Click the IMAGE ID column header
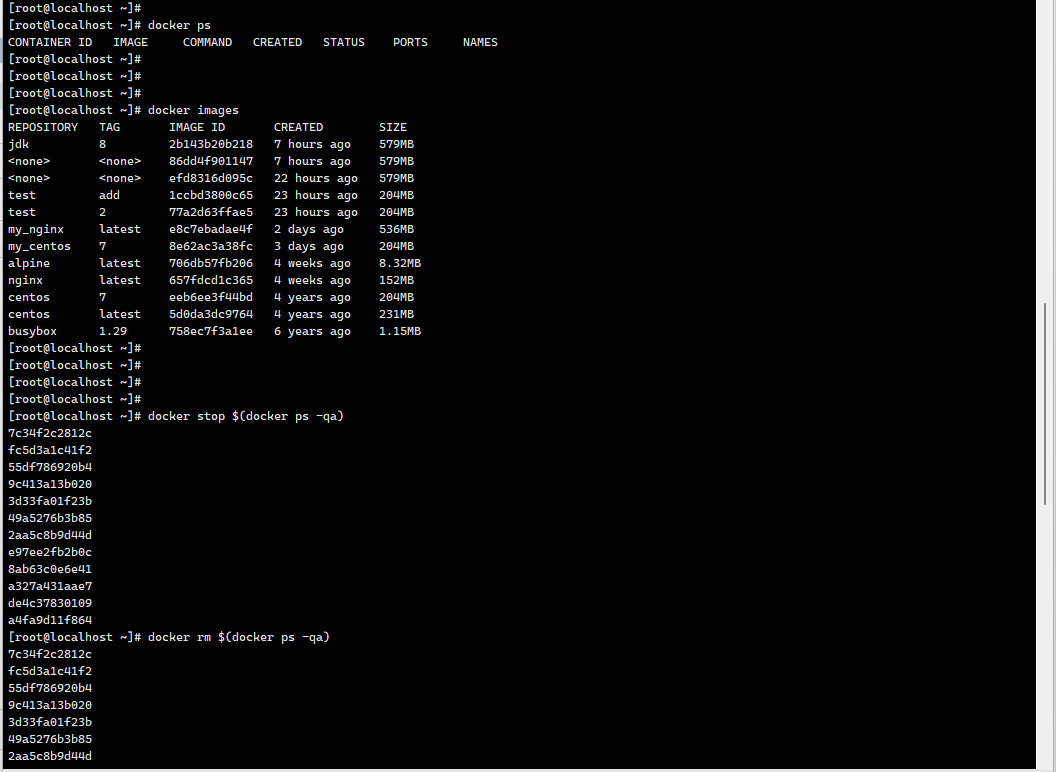 [x=197, y=127]
